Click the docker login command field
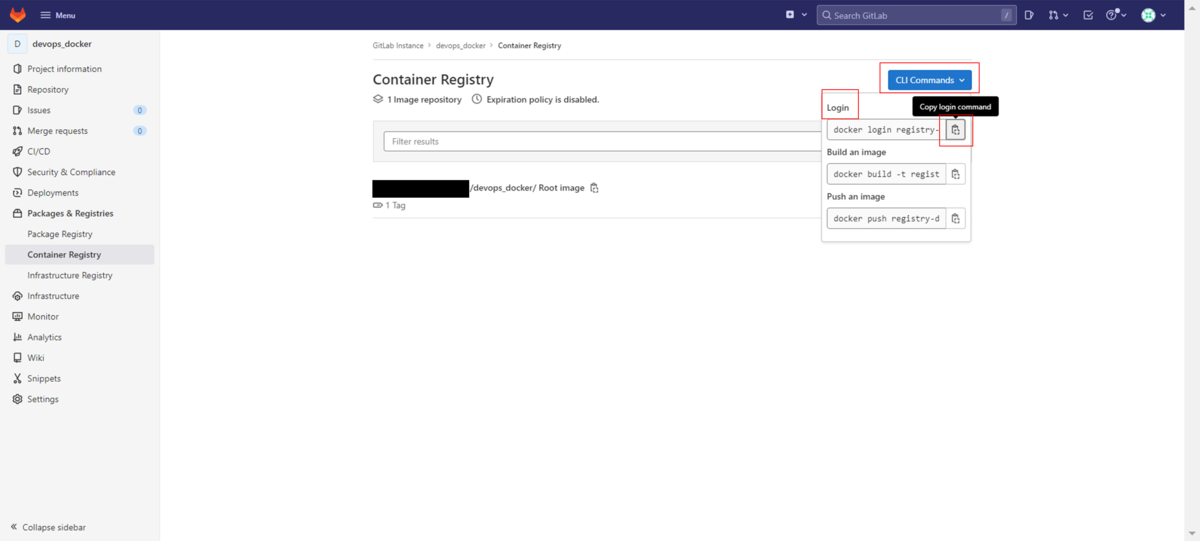Screen dimensions: 1200x541 pyautogui.click(x=886, y=130)
